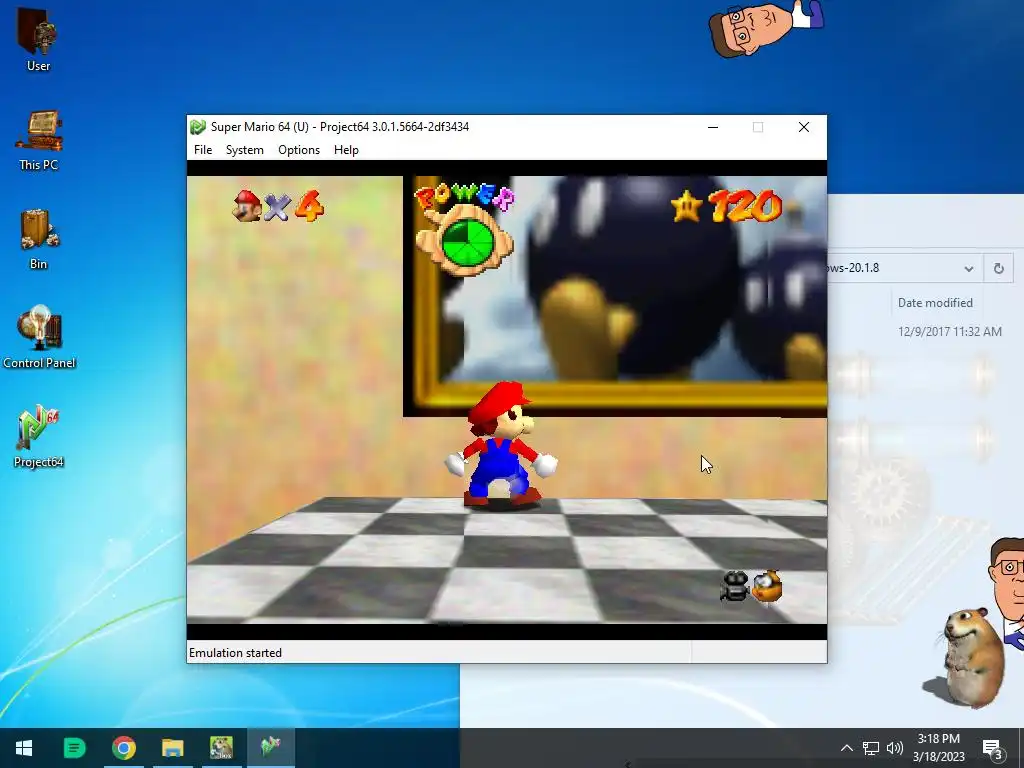Screen dimensions: 1024x768
Task: Click the green power meter
Action: click(x=467, y=243)
